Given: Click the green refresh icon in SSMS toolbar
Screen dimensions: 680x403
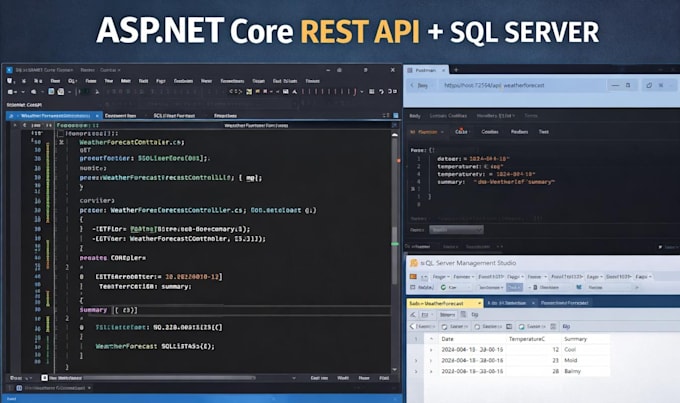Looking at the screenshot, I should pos(443,287).
